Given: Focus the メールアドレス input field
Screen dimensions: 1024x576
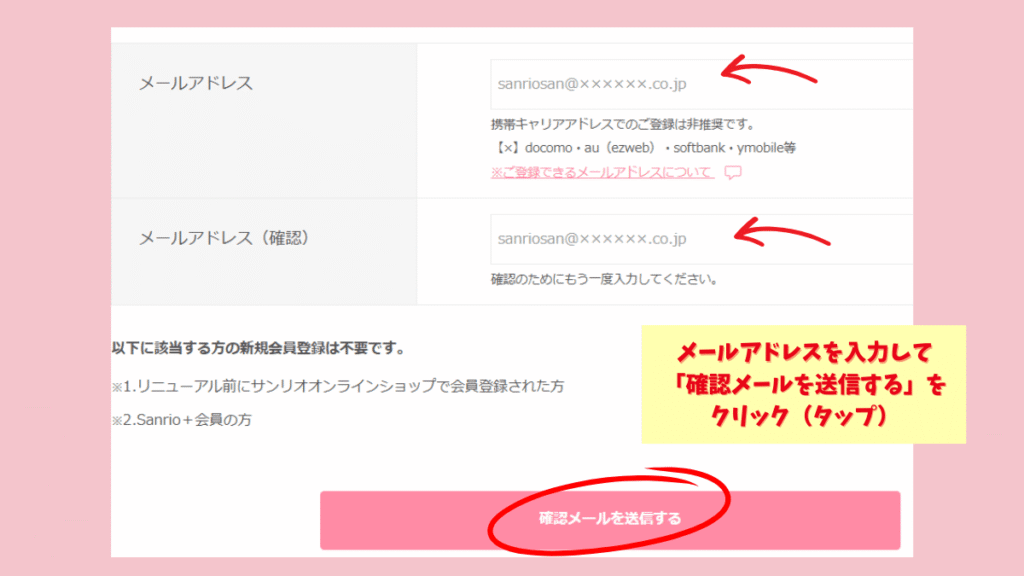Looking at the screenshot, I should (x=701, y=84).
